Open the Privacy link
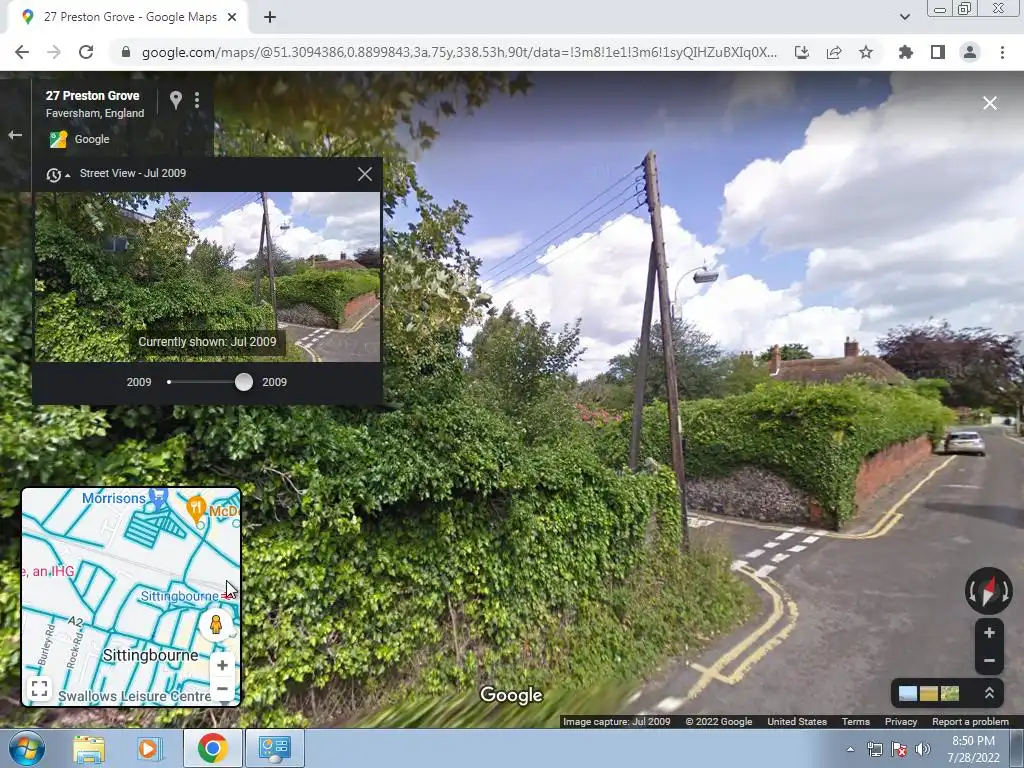 click(901, 722)
